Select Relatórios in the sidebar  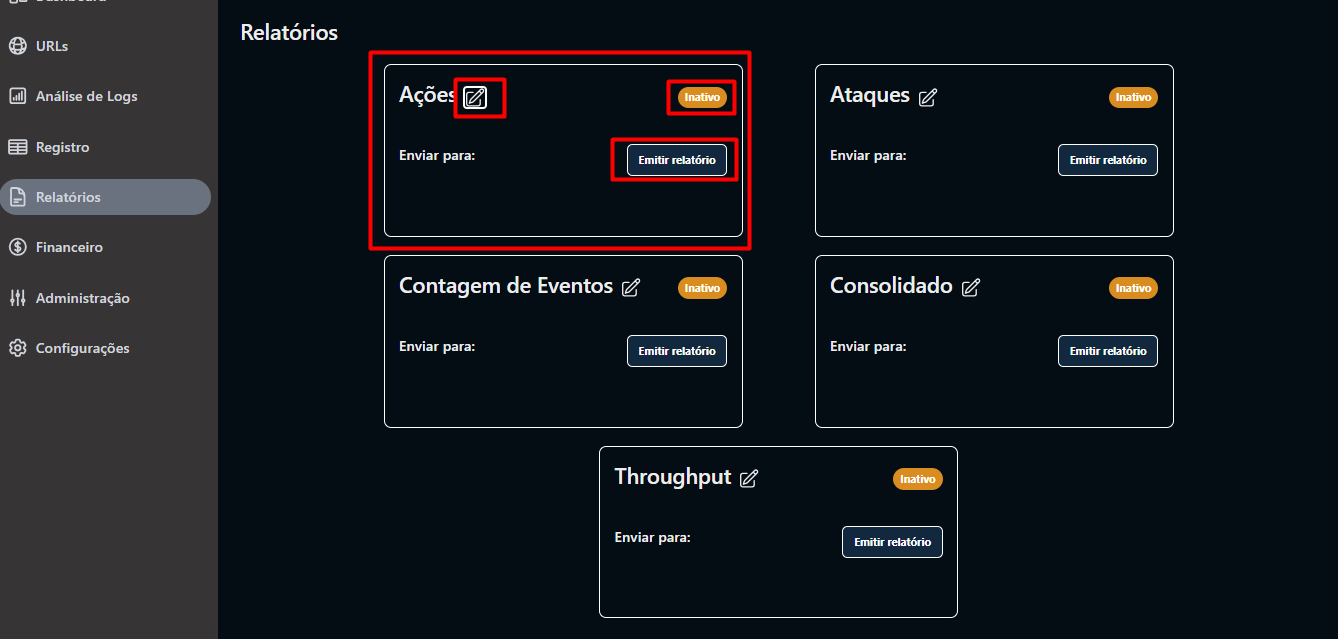click(x=68, y=197)
